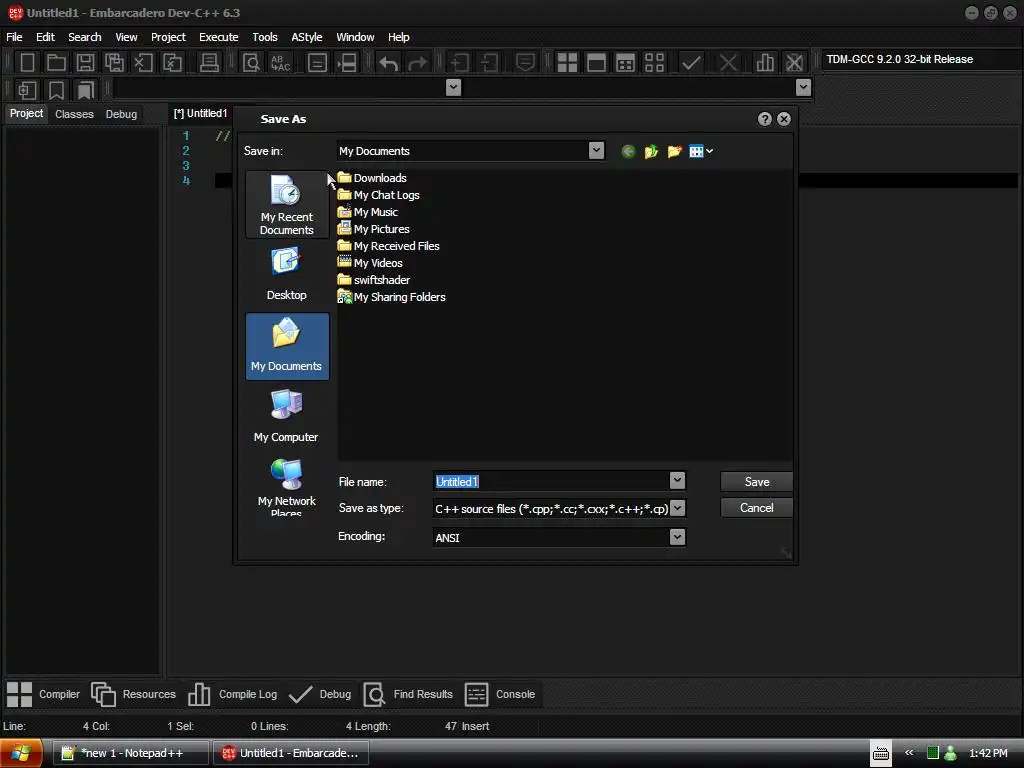The height and width of the screenshot is (768, 1024).
Task: Expand the first class browser toolbar dropdown
Action: [453, 88]
